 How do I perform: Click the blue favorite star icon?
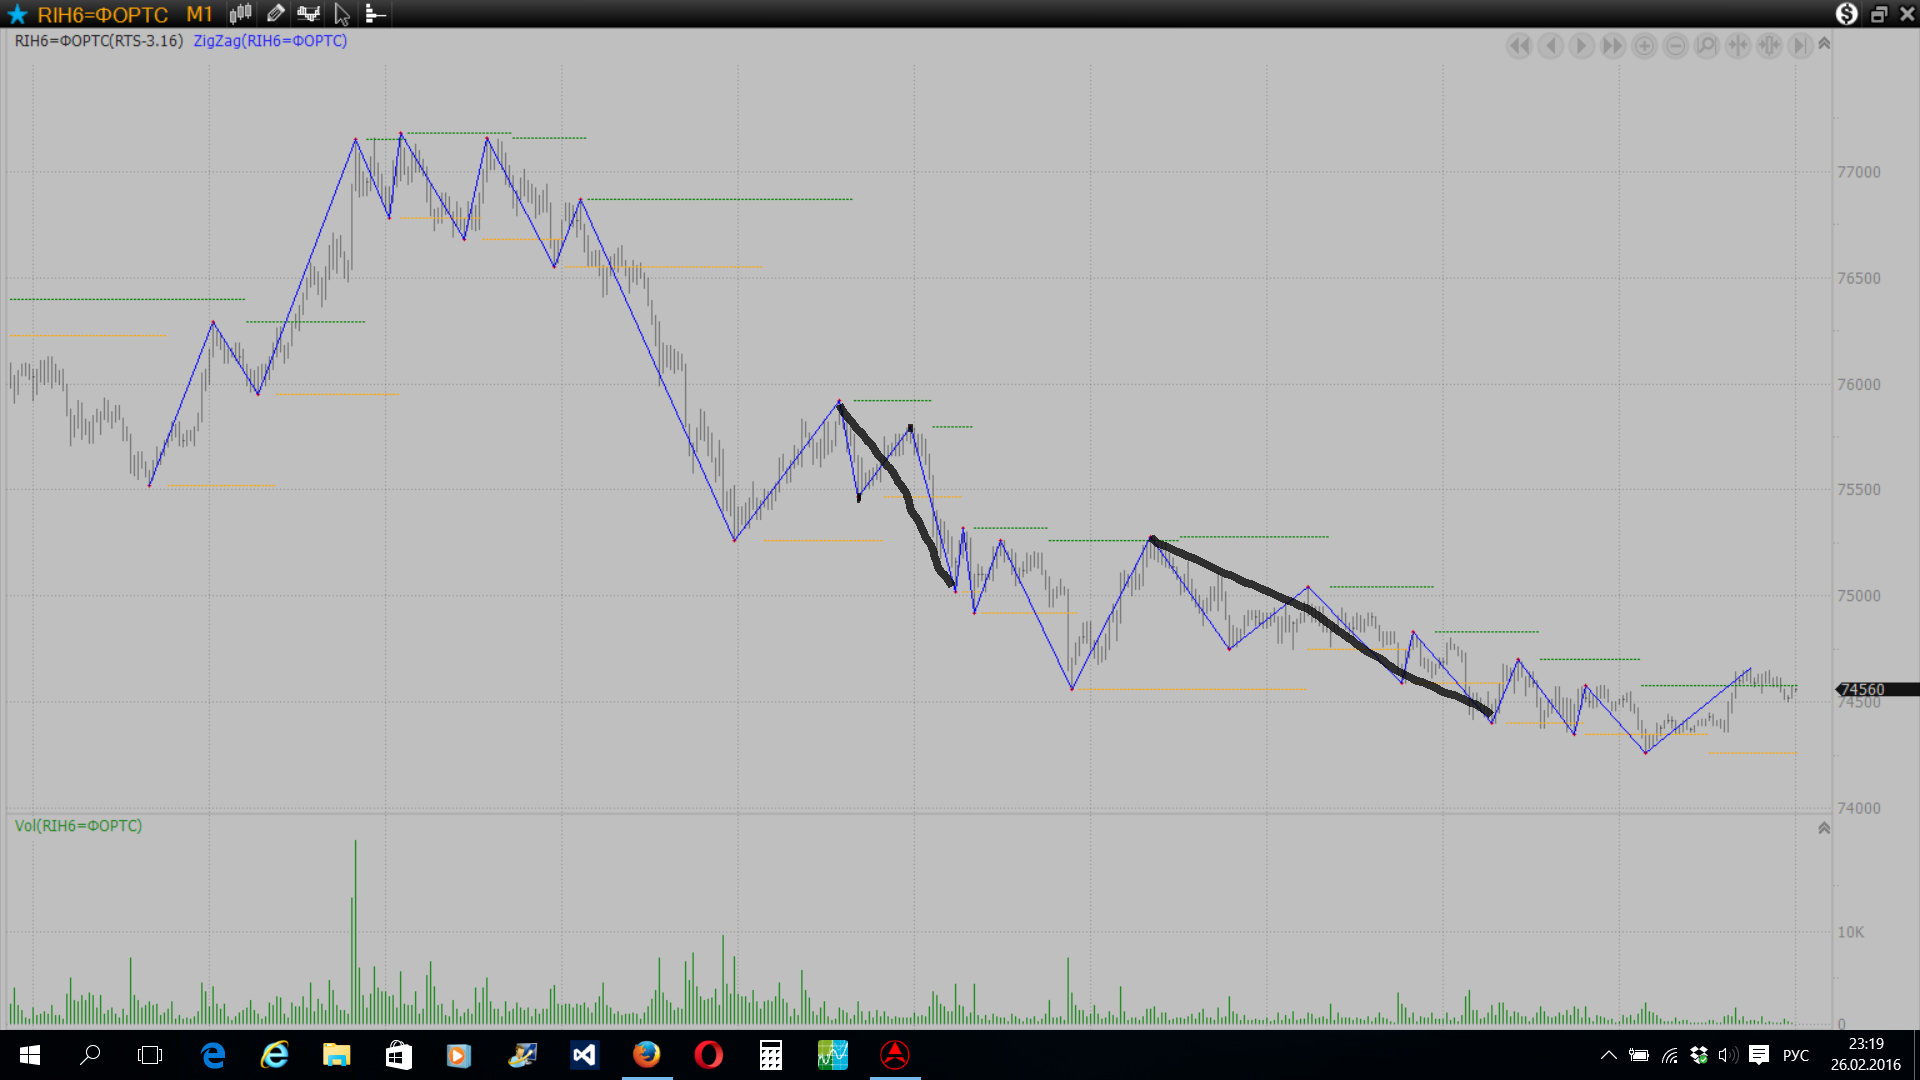pos(17,14)
